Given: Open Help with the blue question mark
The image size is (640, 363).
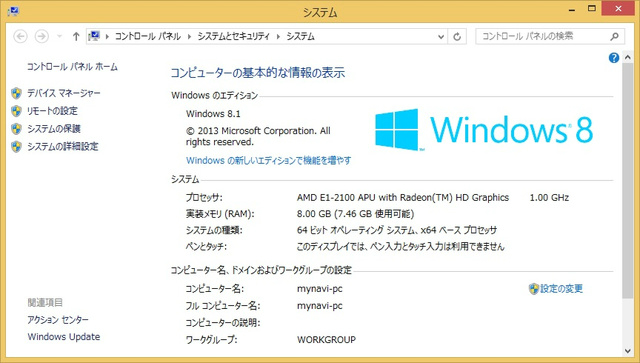Looking at the screenshot, I should 613,58.
